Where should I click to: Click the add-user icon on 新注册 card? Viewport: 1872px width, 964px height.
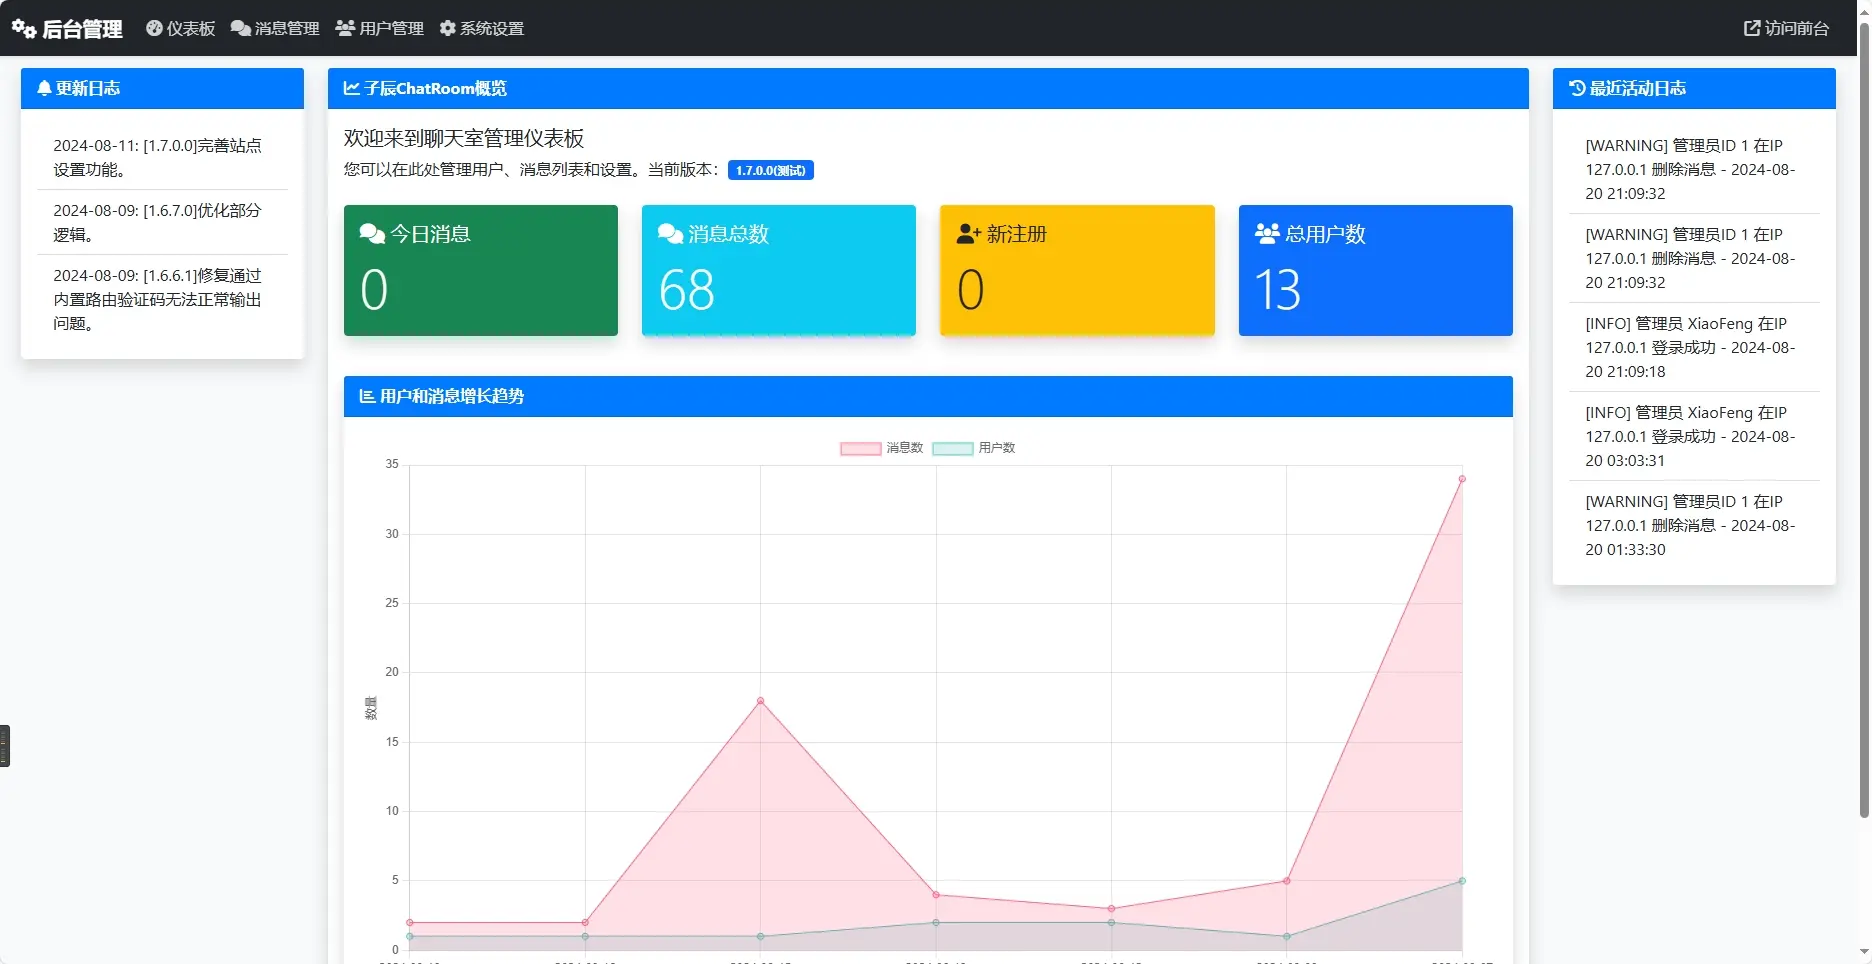(x=968, y=234)
